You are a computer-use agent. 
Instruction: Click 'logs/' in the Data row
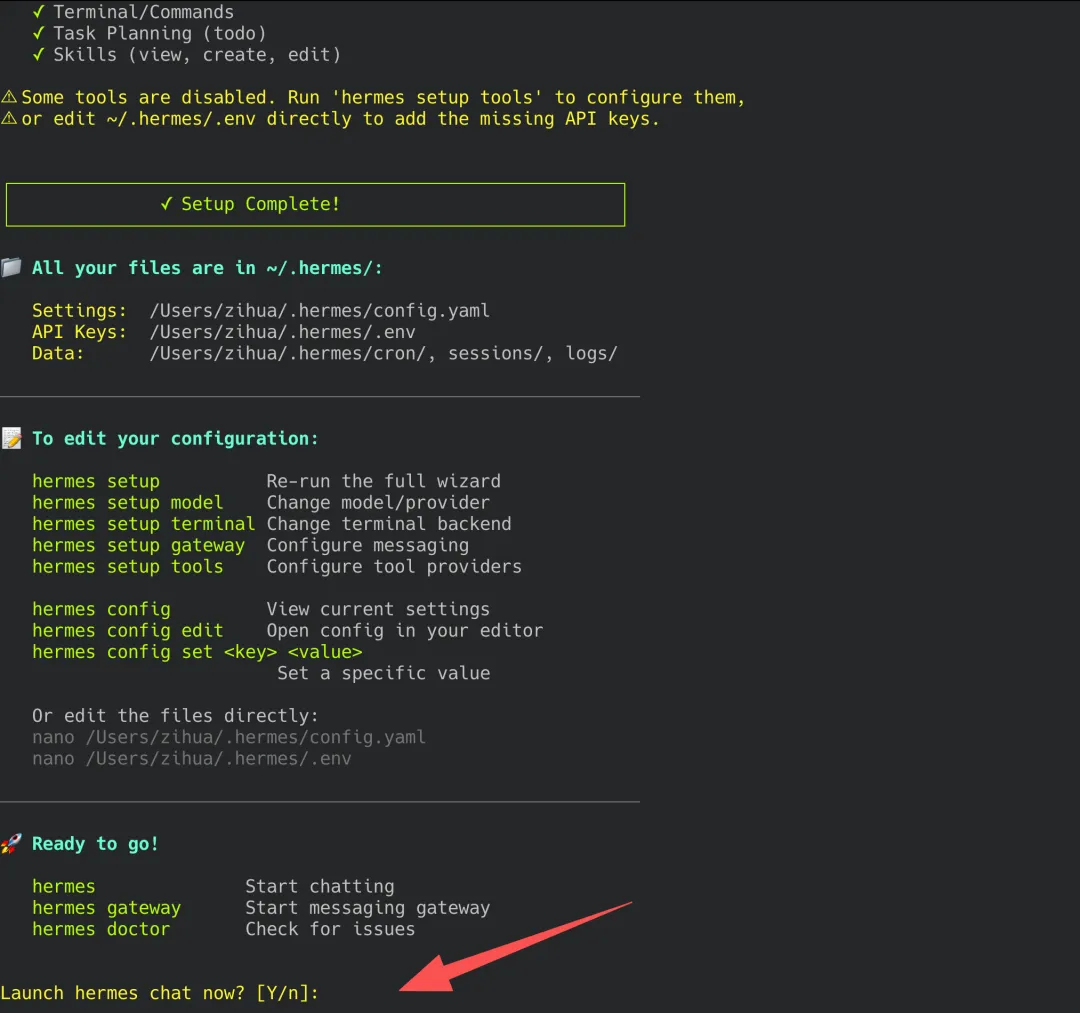592,353
